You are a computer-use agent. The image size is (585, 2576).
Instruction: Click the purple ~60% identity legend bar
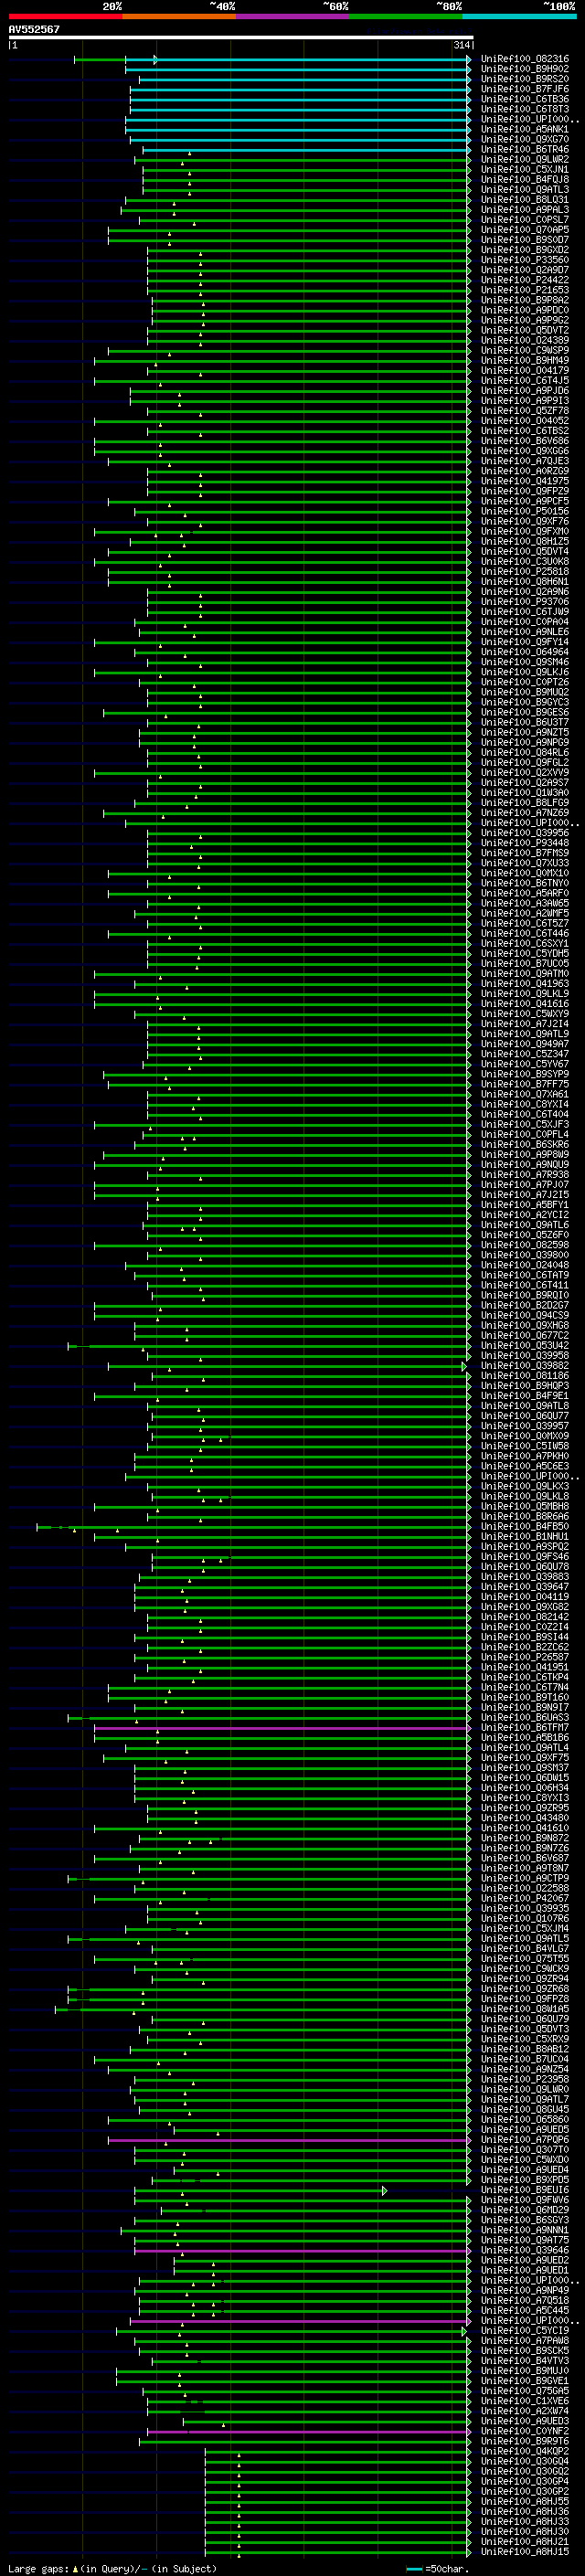coord(293,16)
